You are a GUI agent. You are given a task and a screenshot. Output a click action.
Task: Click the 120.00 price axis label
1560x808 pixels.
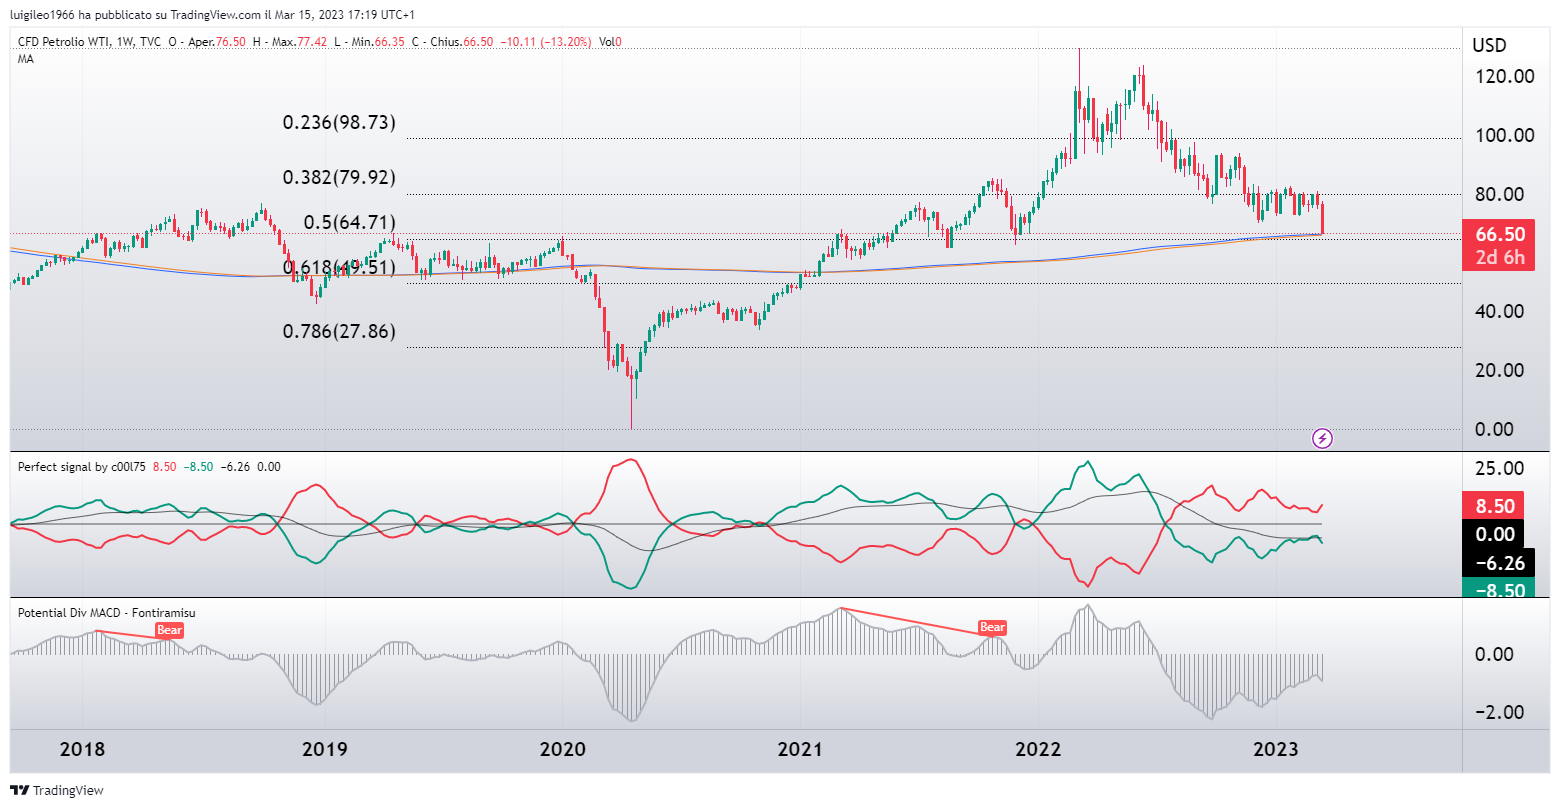(x=1504, y=76)
